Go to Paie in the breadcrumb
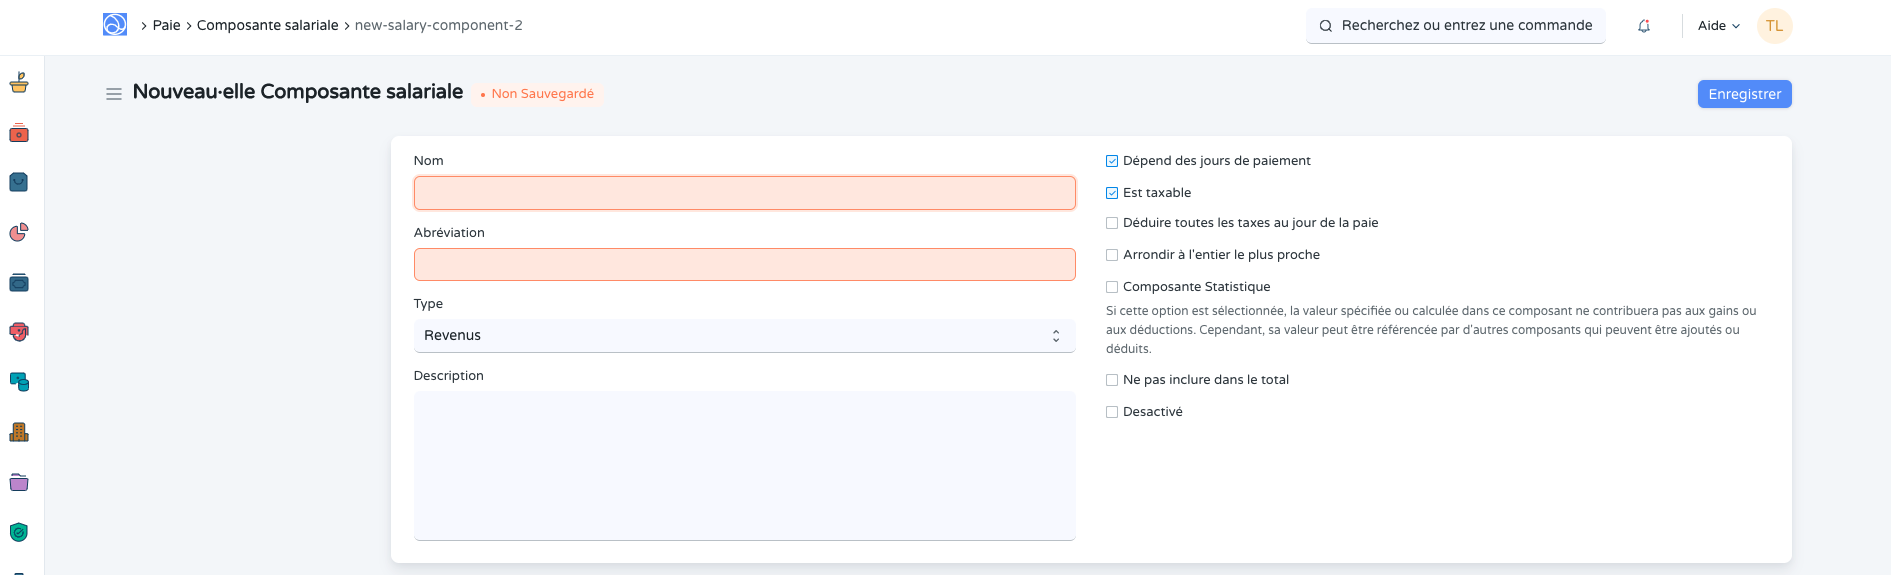This screenshot has height=575, width=1891. pyautogui.click(x=166, y=26)
